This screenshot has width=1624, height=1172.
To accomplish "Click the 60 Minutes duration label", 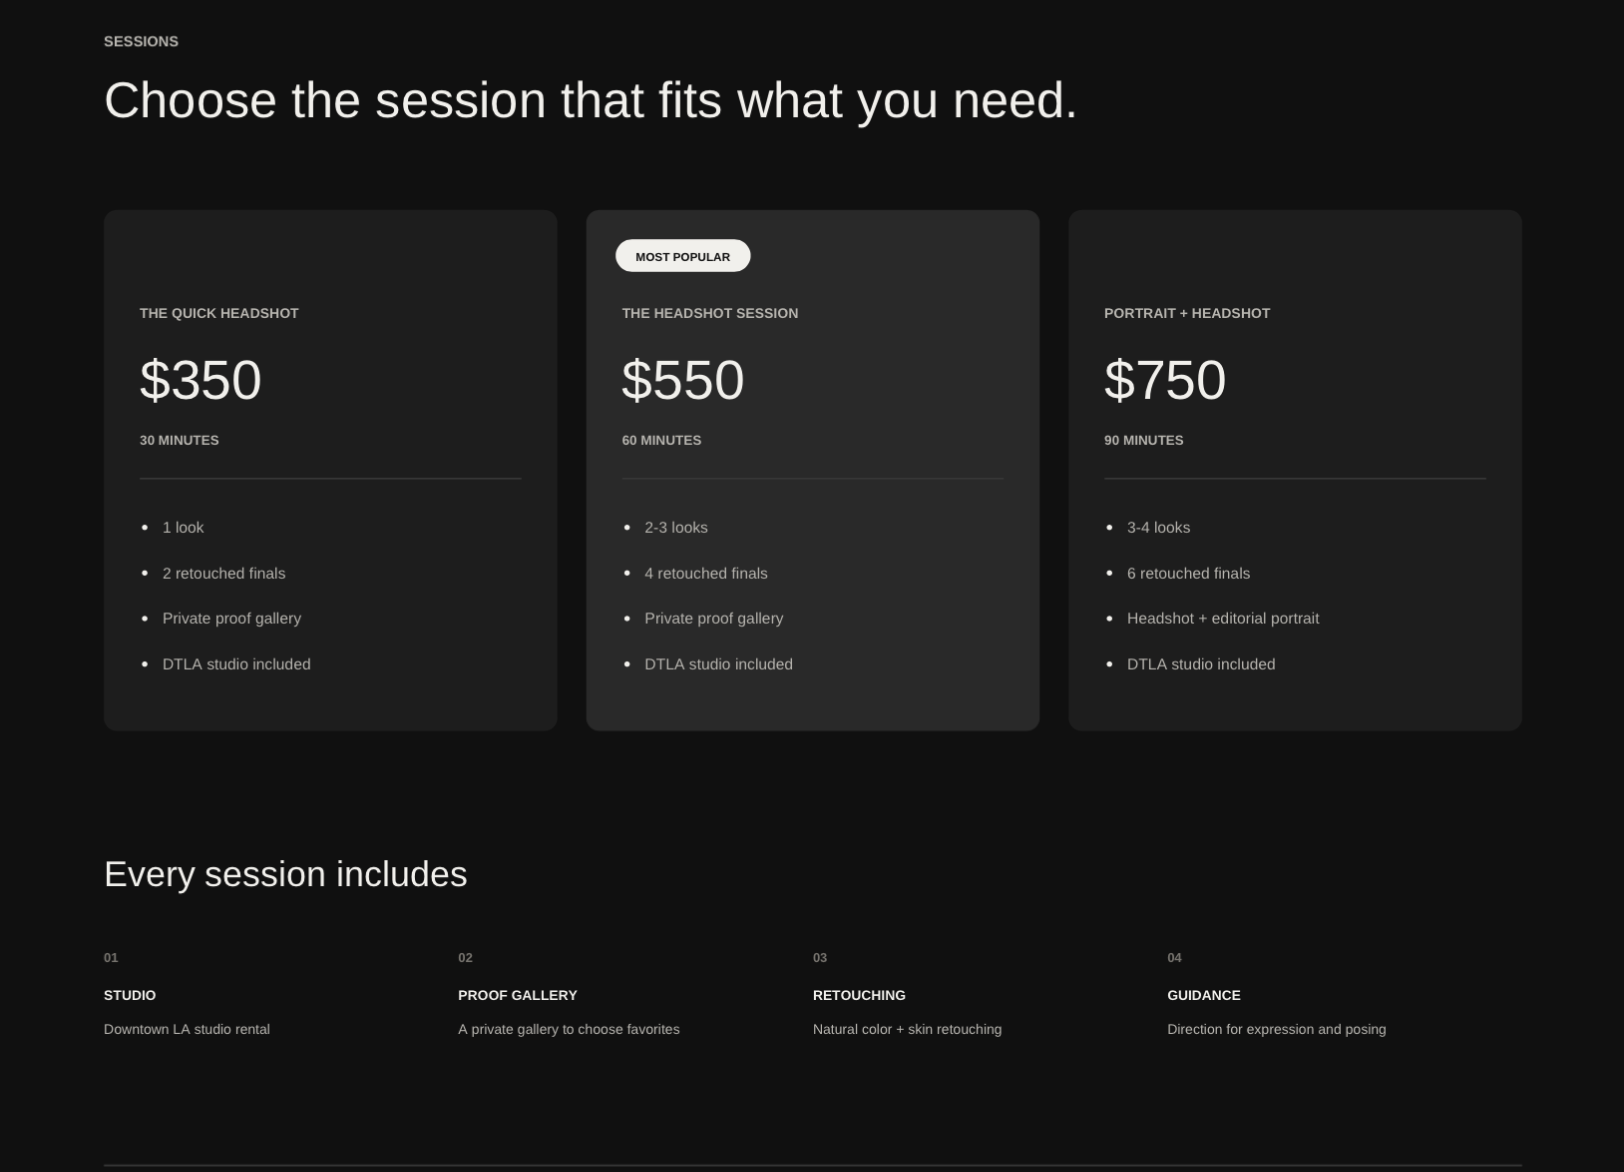I will [662, 440].
